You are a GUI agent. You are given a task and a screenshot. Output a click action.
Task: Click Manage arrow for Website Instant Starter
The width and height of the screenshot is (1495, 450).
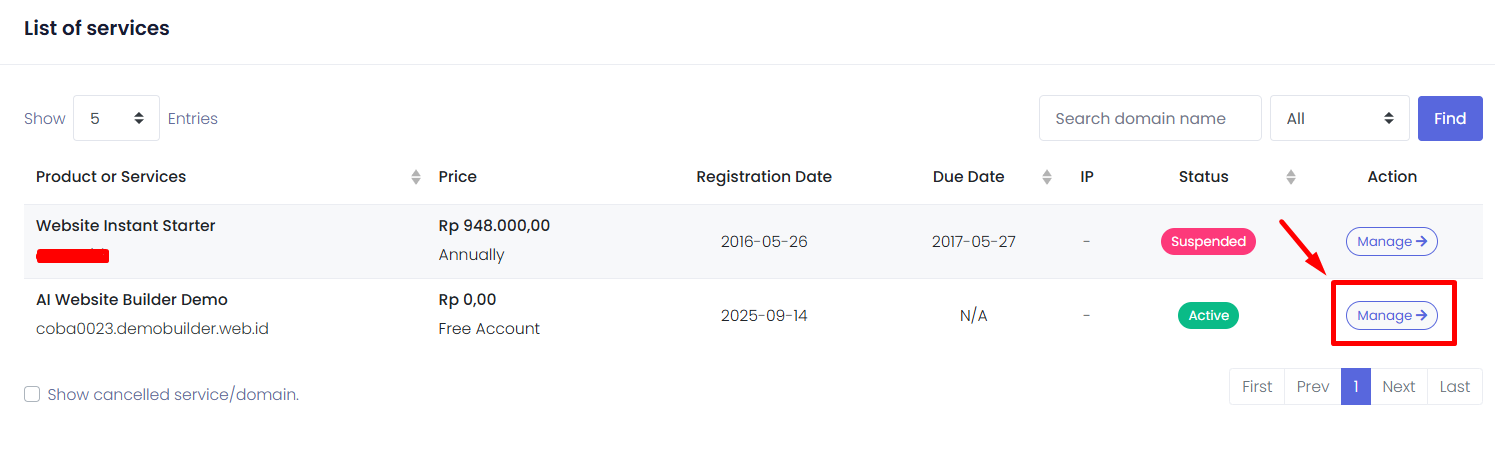[1391, 241]
